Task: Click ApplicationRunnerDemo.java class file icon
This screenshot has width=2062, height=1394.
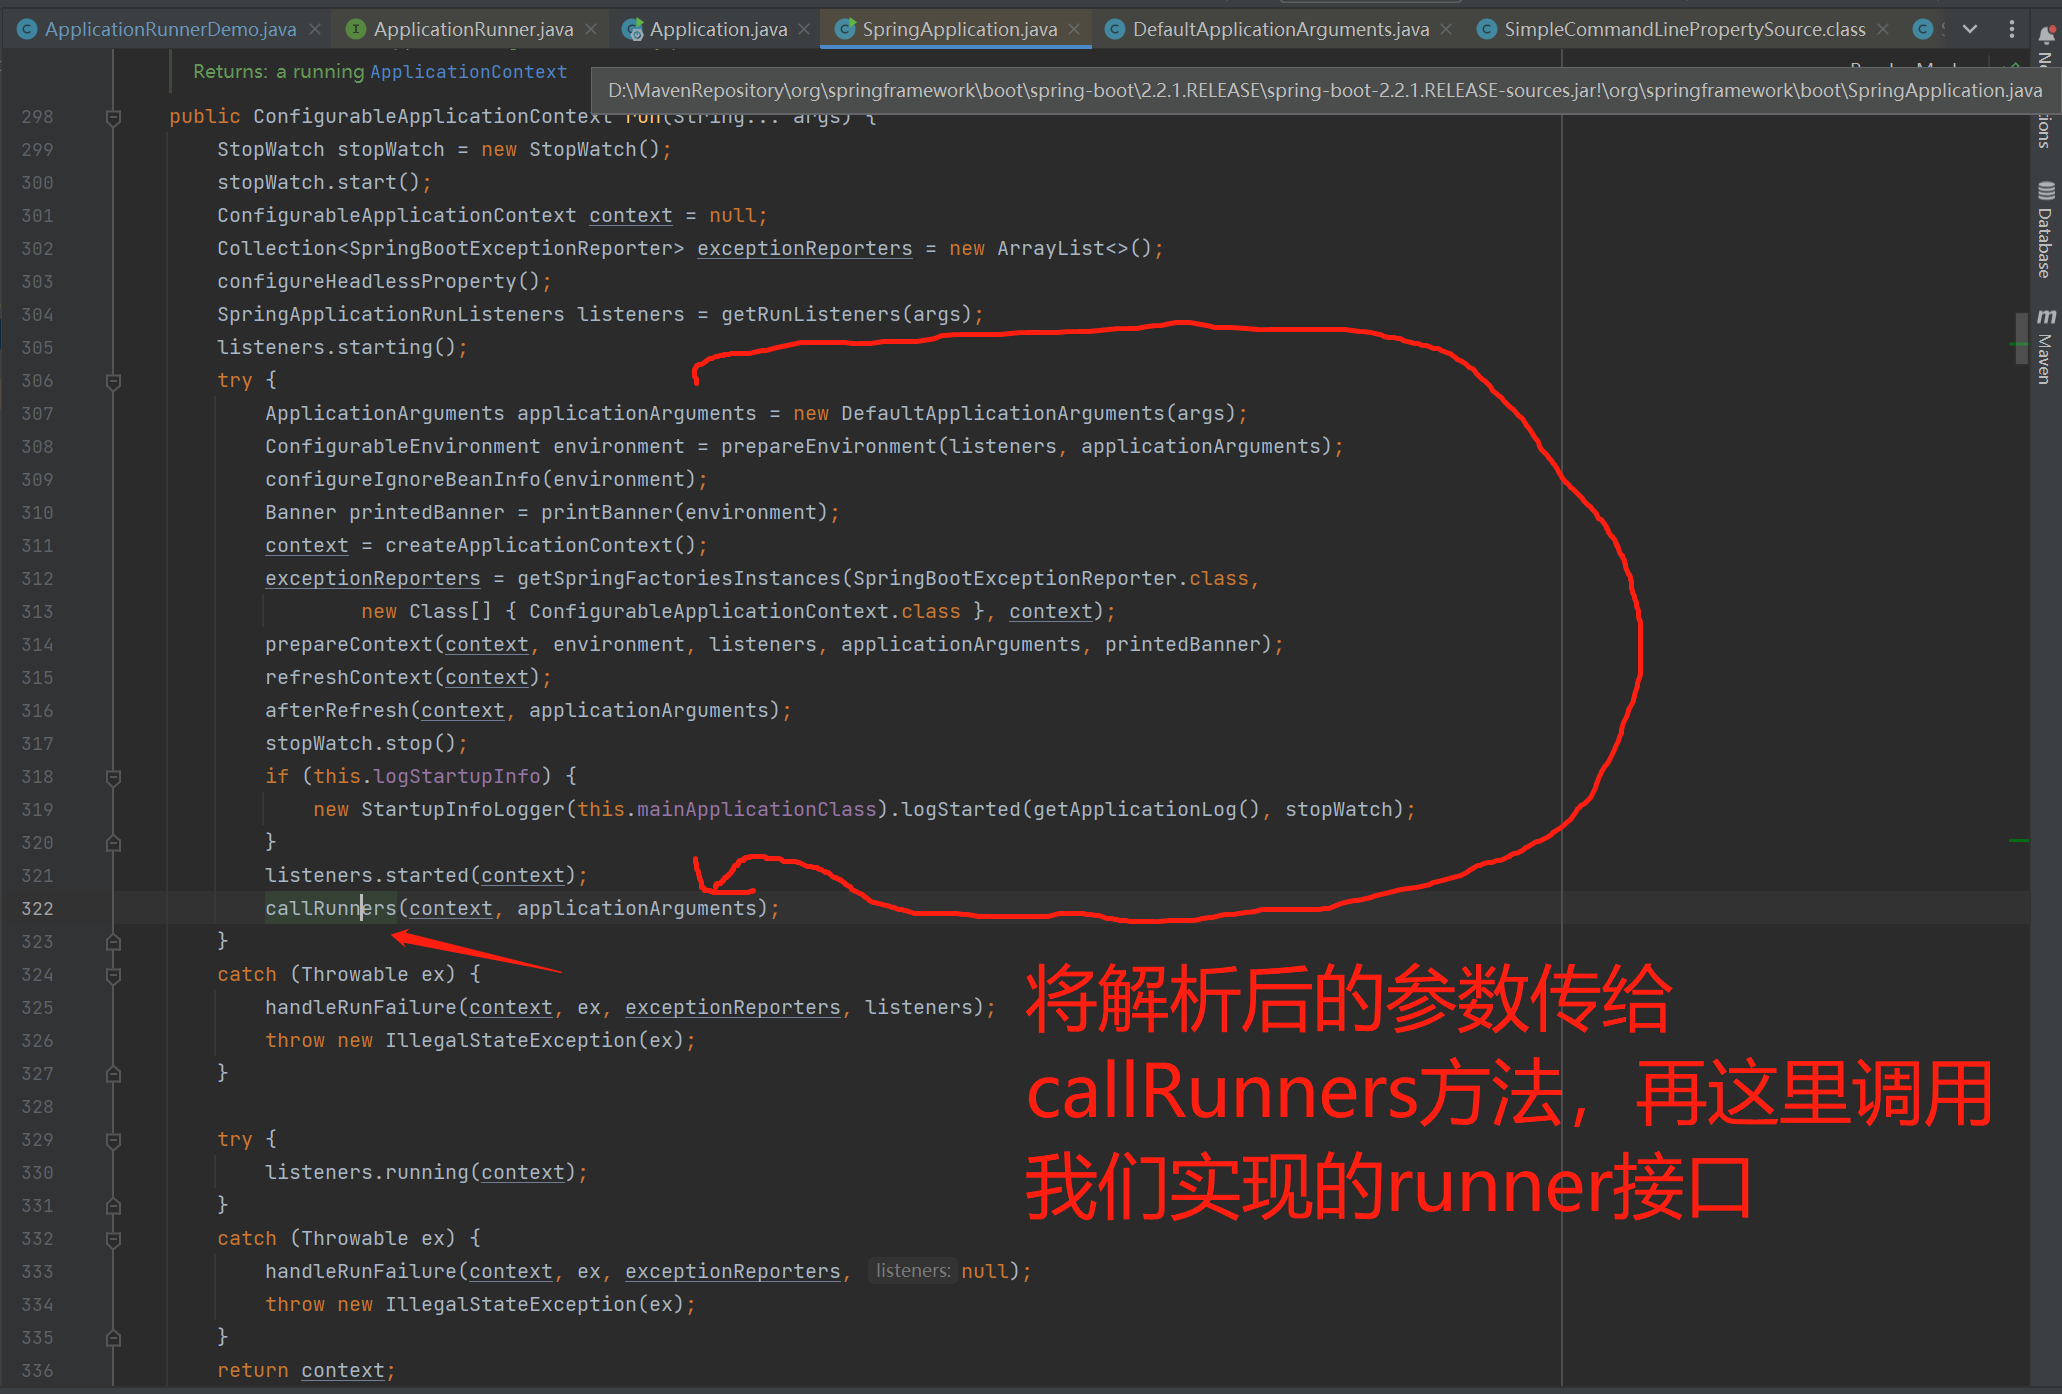Action: (28, 29)
